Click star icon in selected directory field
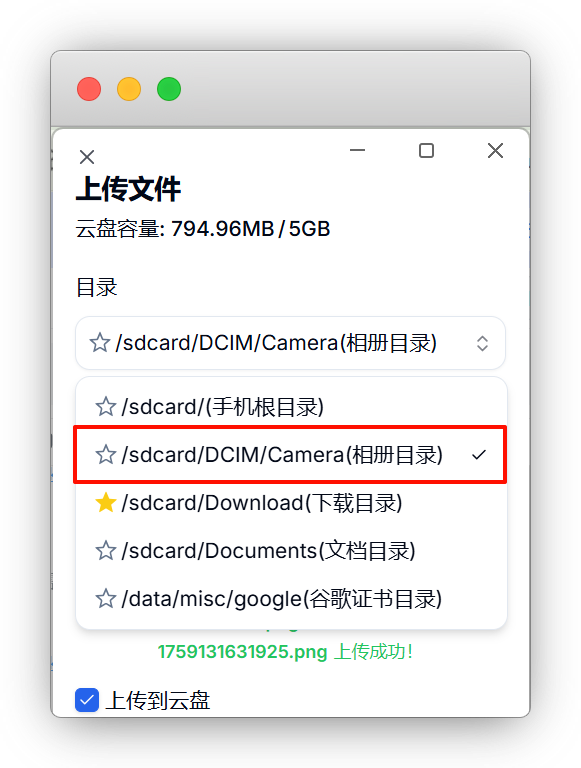 100,343
